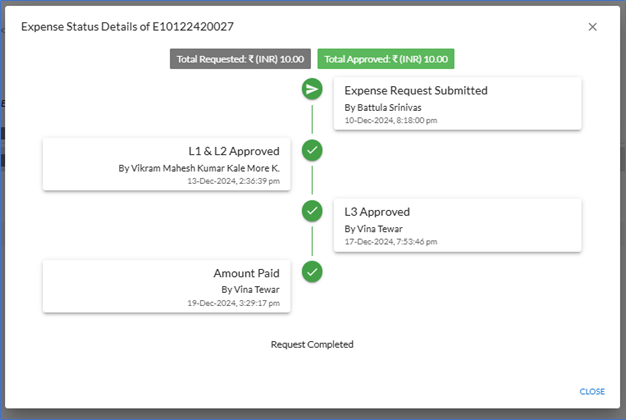This screenshot has width=626, height=420.
Task: Click the 19-Dec-2024 payment timestamp
Action: click(234, 303)
